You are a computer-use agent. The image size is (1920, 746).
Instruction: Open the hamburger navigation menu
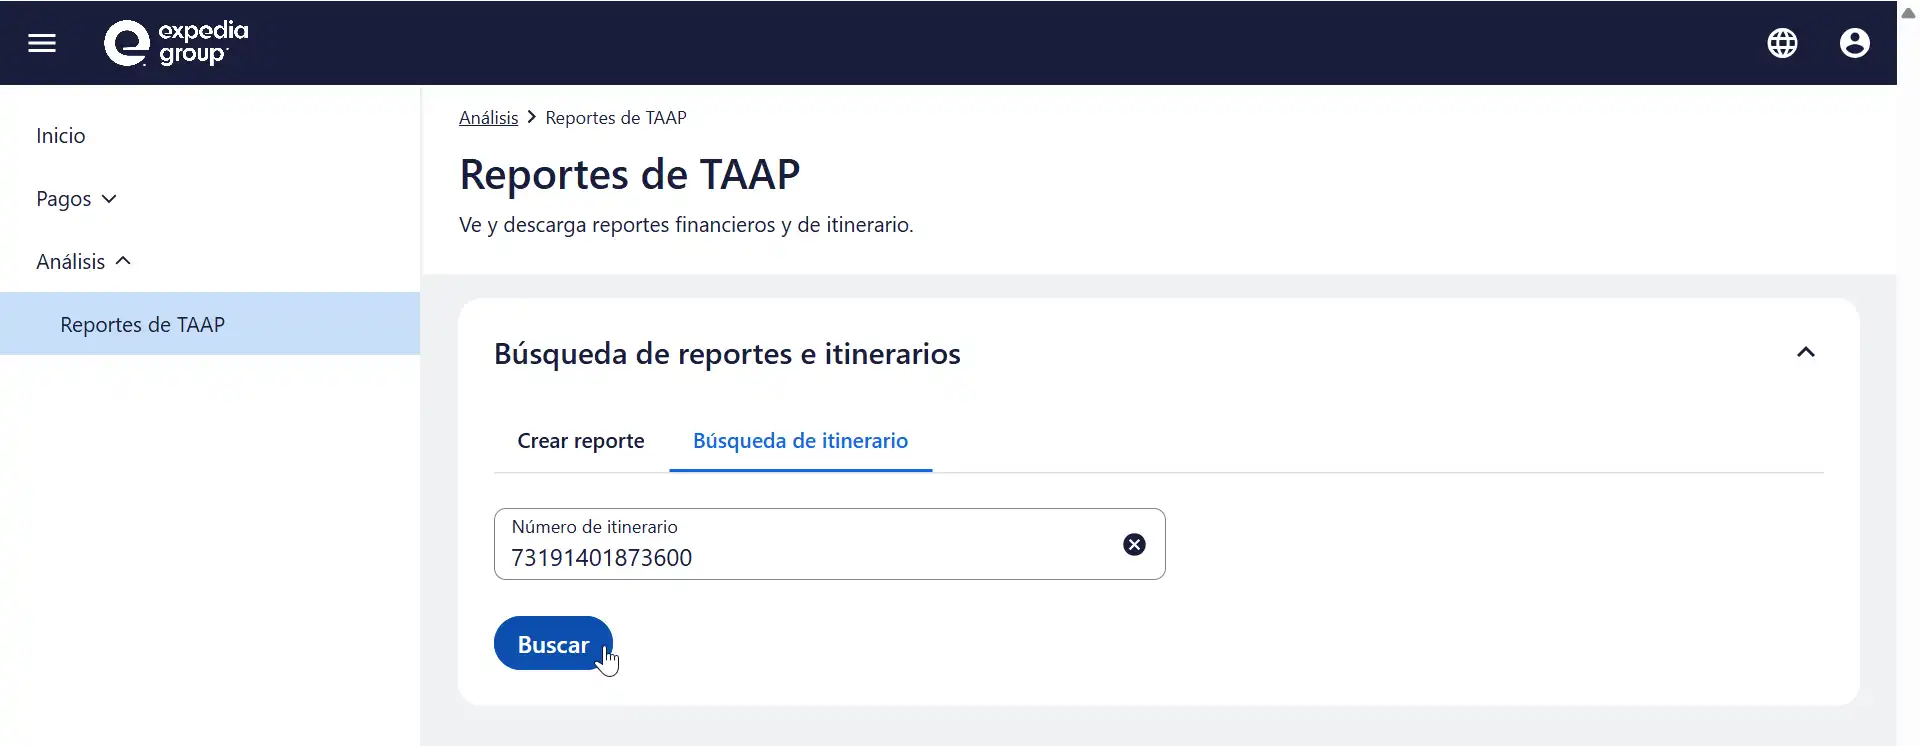tap(42, 43)
